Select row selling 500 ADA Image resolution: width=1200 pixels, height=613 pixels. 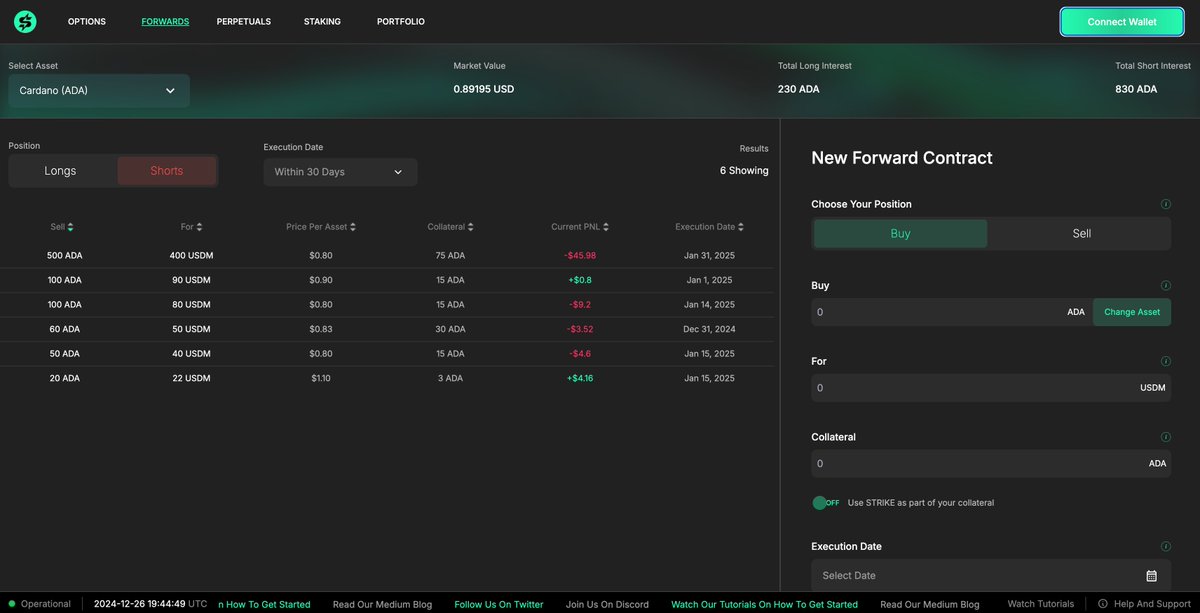387,256
